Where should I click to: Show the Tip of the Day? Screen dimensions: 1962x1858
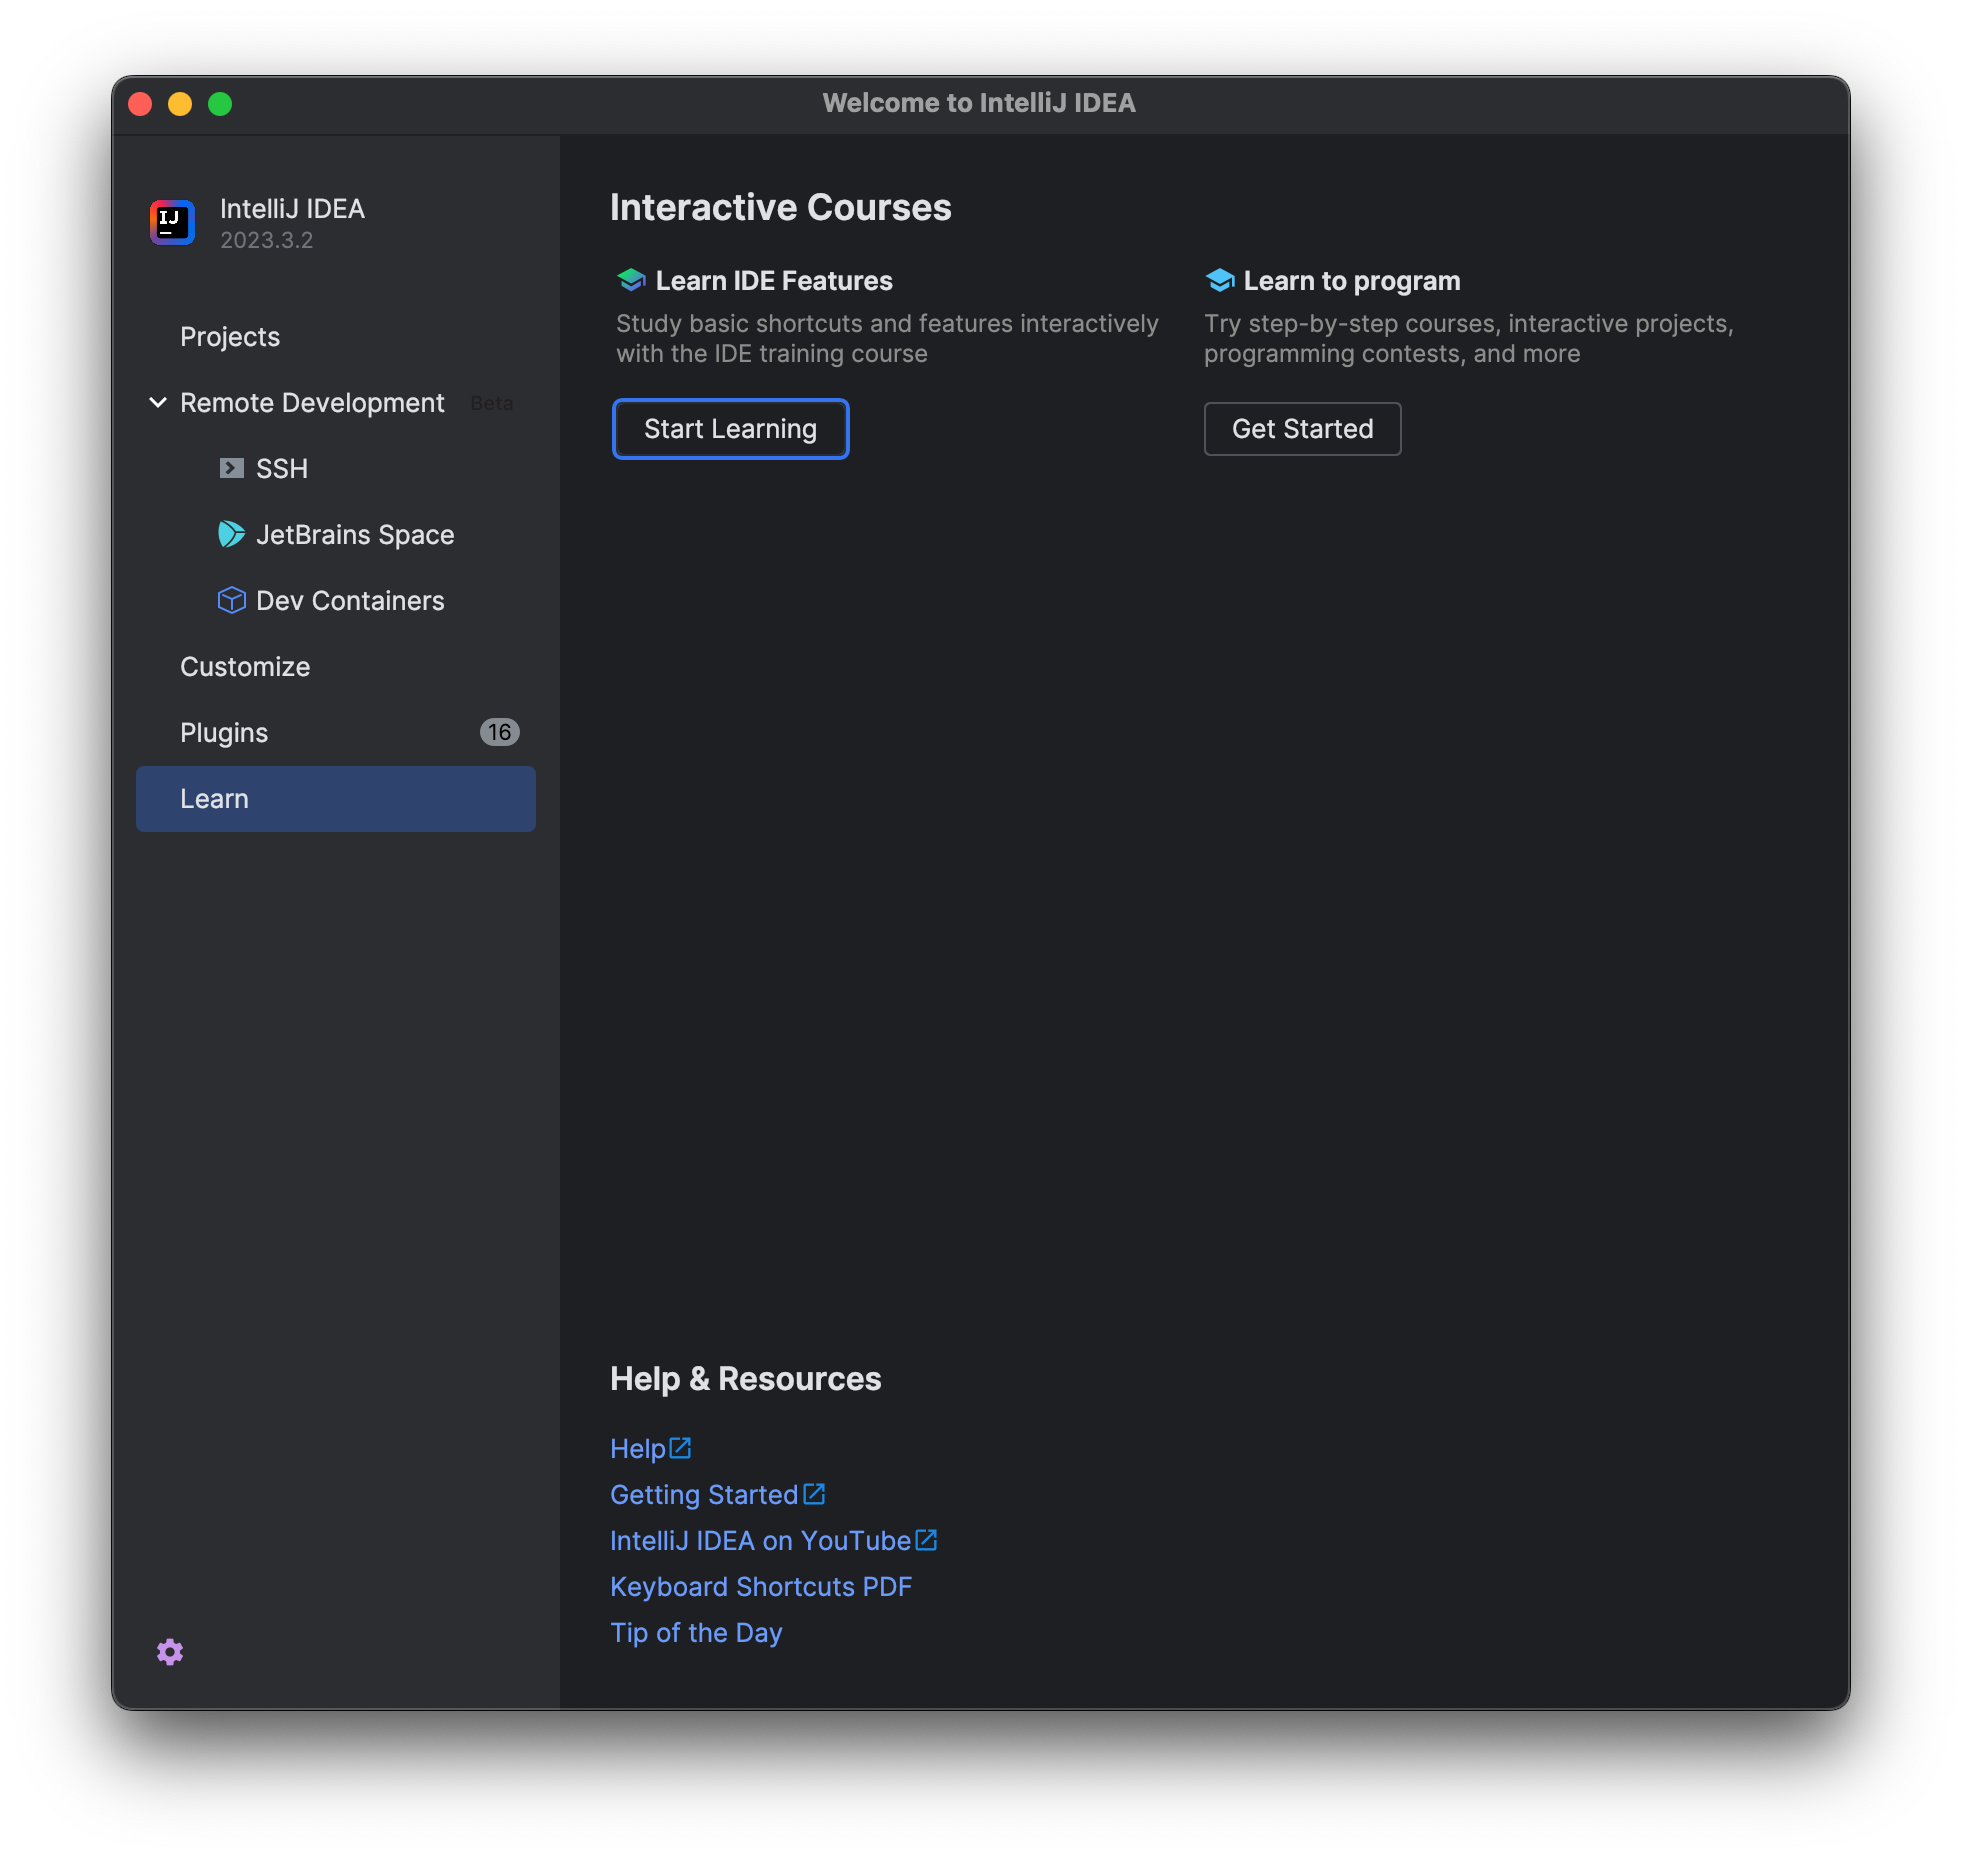click(x=696, y=1633)
